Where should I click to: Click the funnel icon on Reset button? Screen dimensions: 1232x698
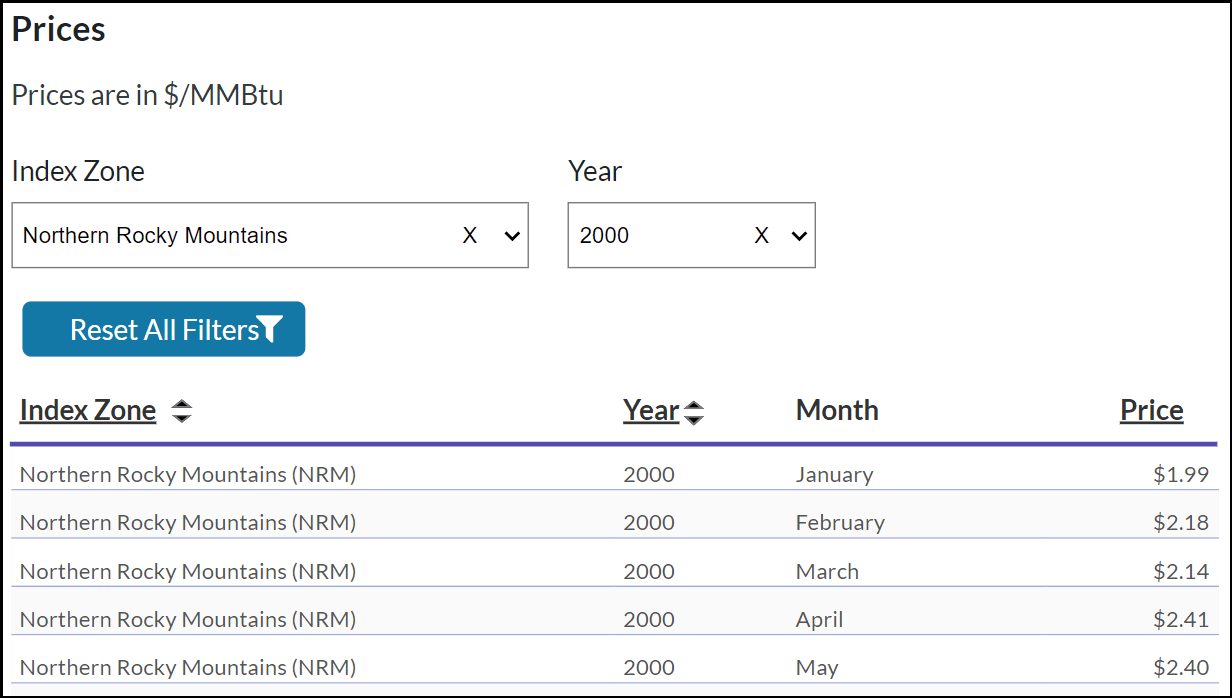[x=270, y=329]
